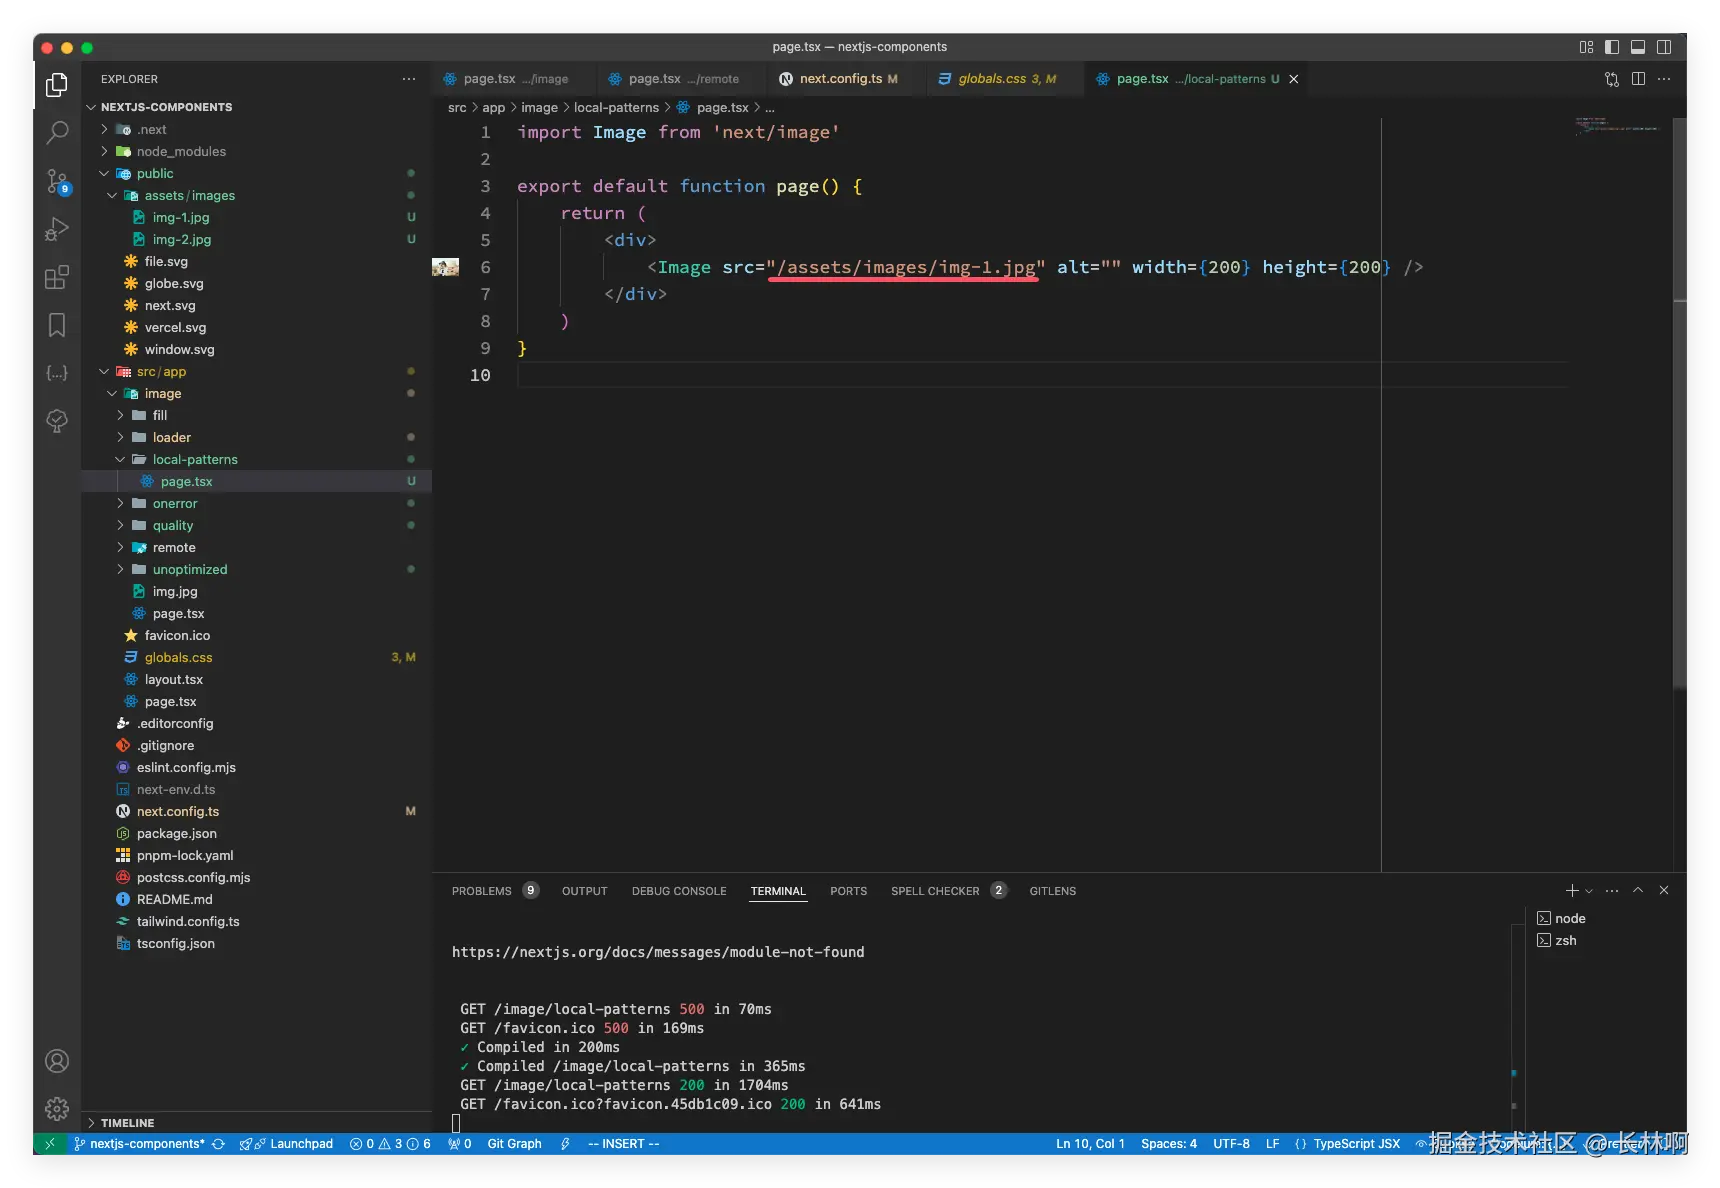Collapse the local-patterns folder
This screenshot has height=1188, width=1720.
point(195,459)
